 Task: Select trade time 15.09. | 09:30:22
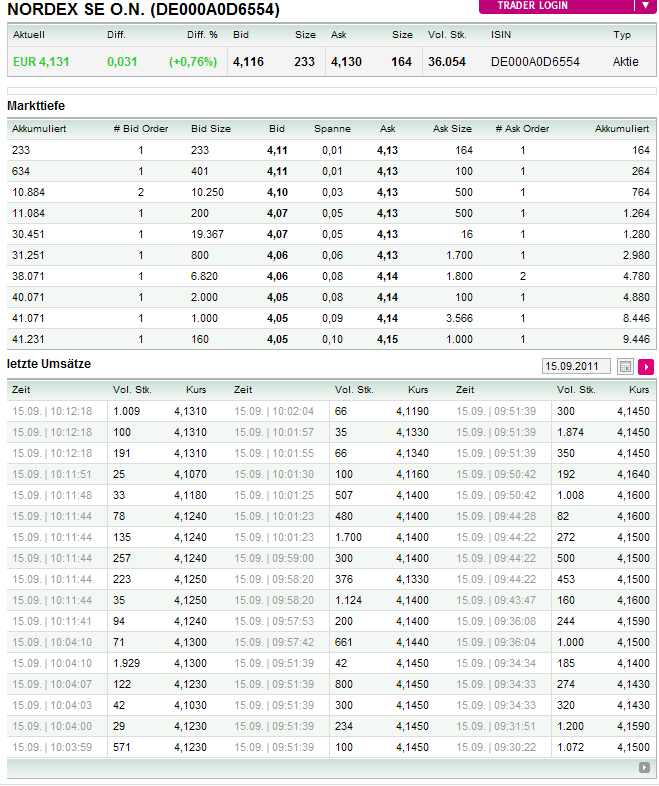pos(496,747)
